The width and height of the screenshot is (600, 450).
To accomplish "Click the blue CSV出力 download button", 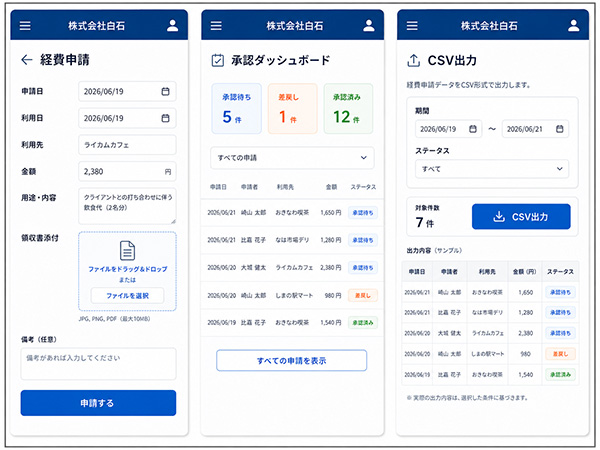I will 521,217.
